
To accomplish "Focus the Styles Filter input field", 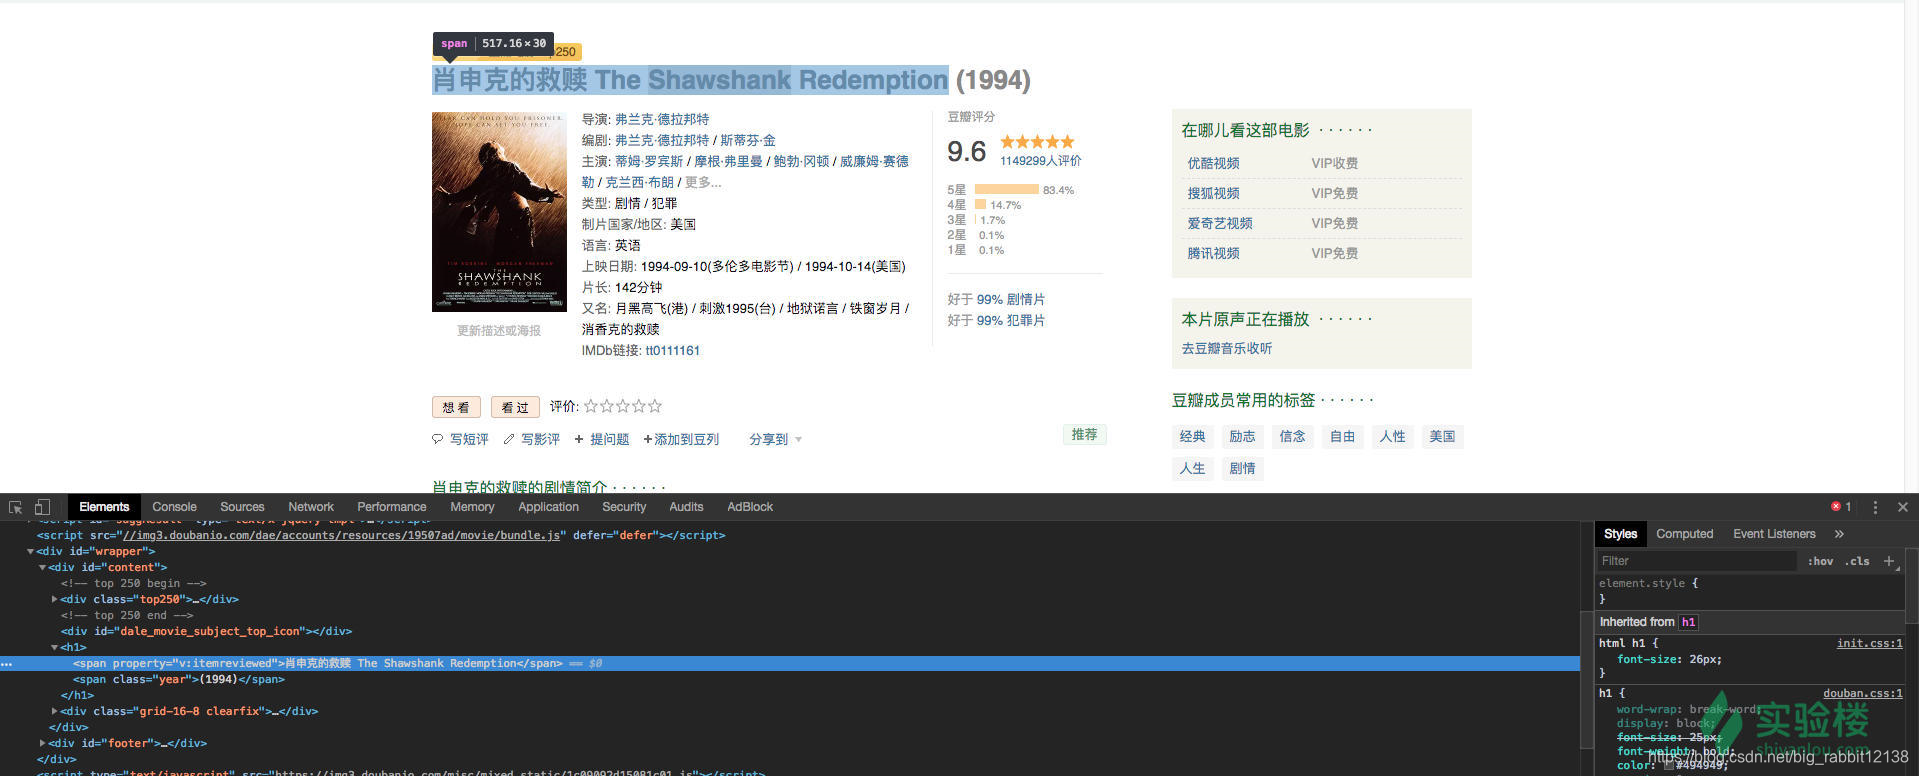I will pos(1696,561).
